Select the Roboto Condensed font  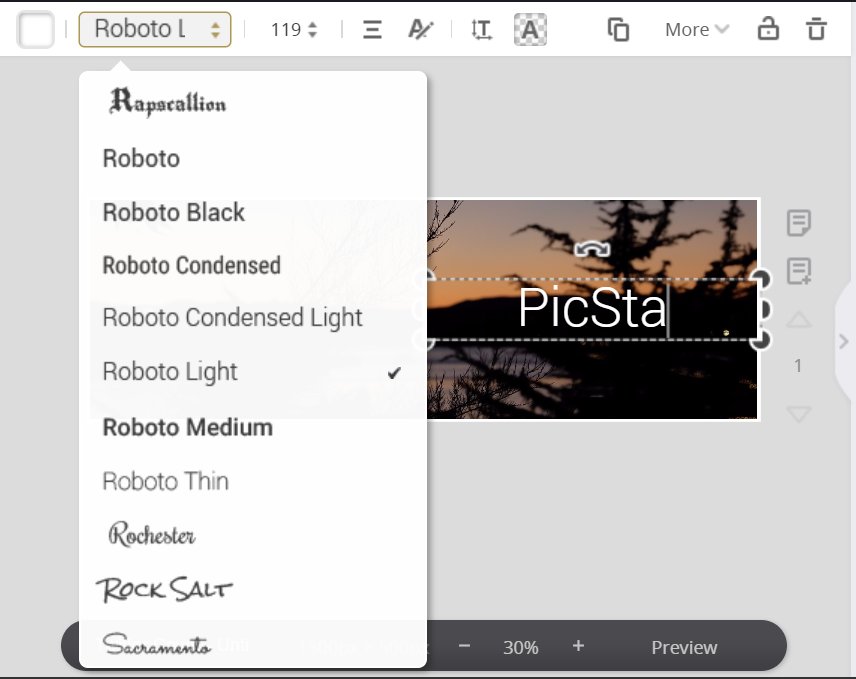[x=191, y=266]
